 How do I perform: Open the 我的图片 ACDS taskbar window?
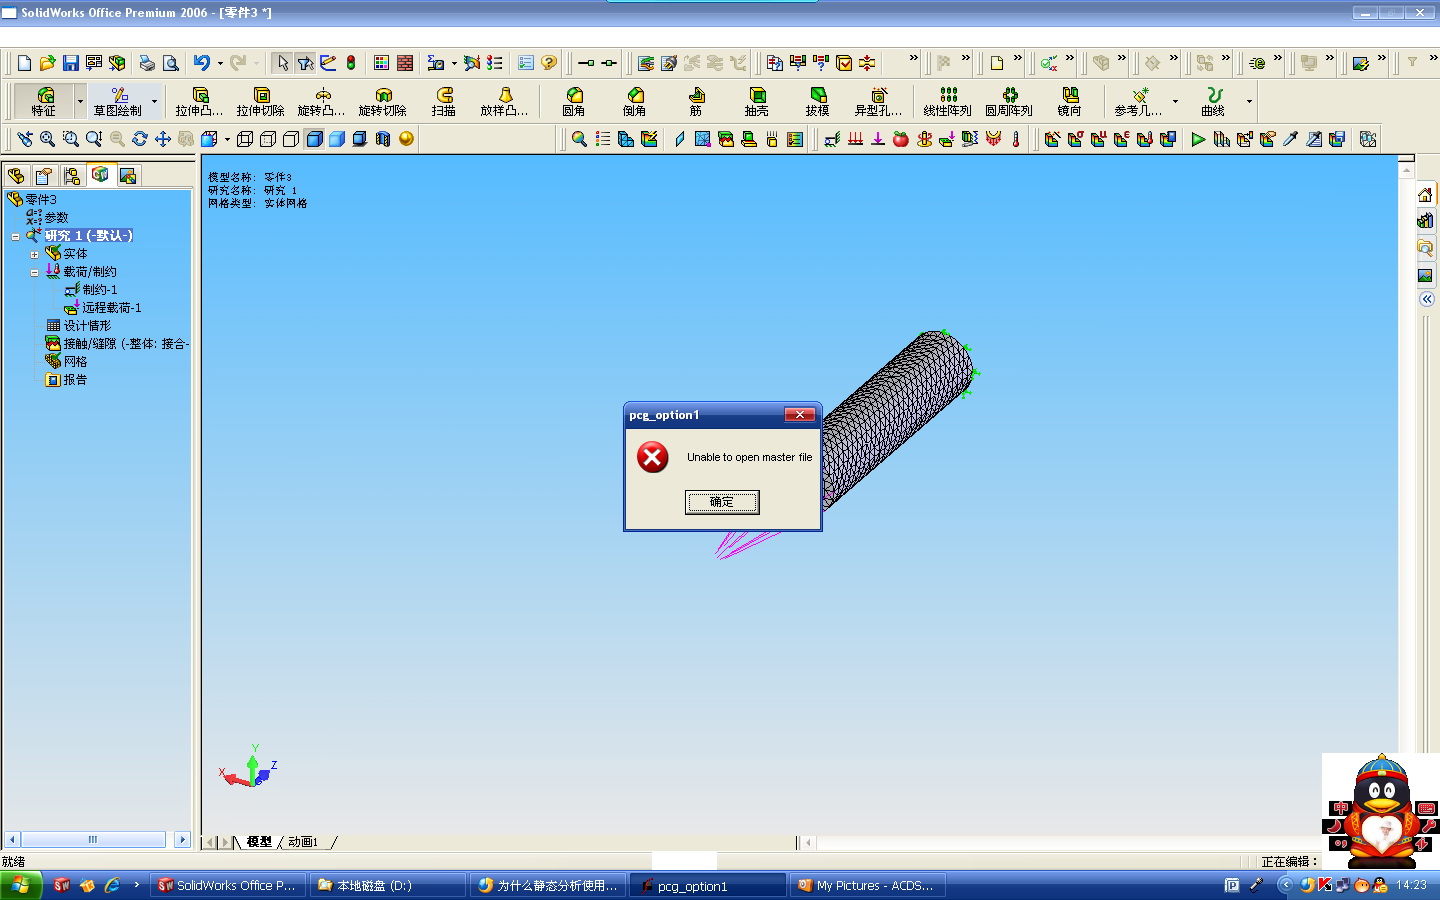coord(867,885)
